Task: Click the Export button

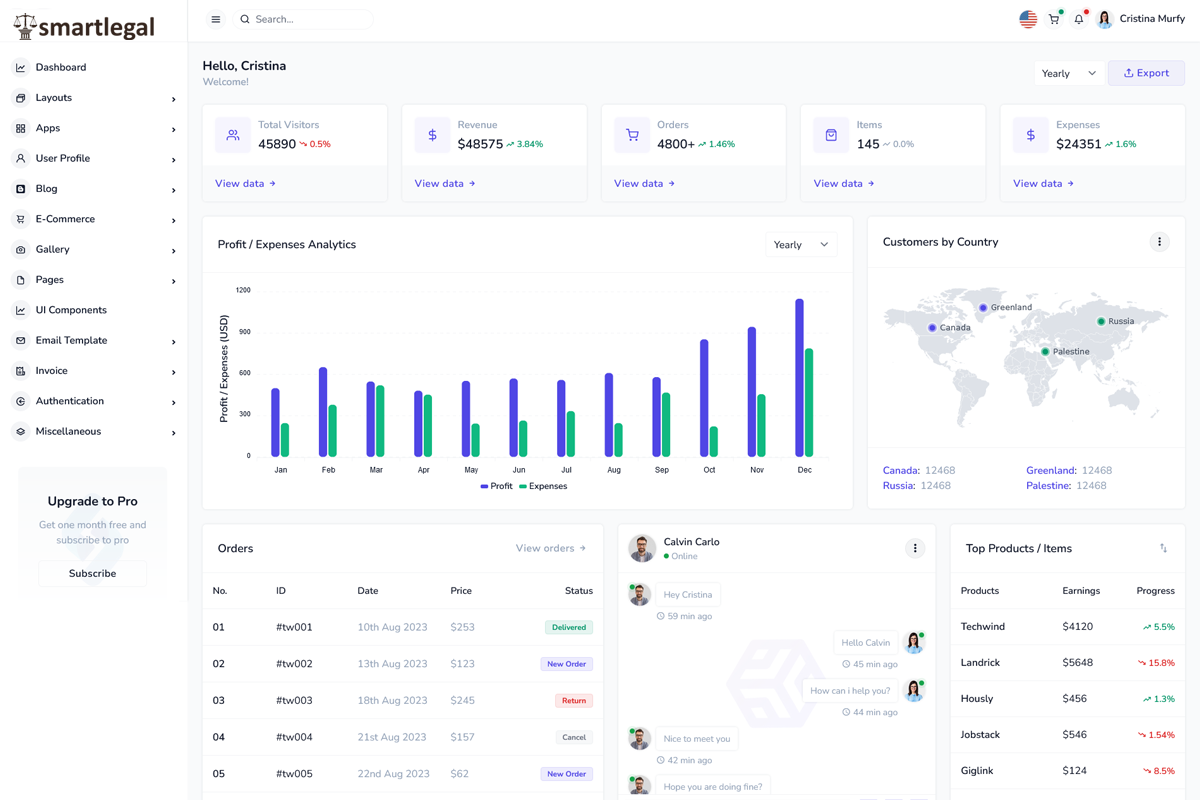Action: [x=1146, y=73]
